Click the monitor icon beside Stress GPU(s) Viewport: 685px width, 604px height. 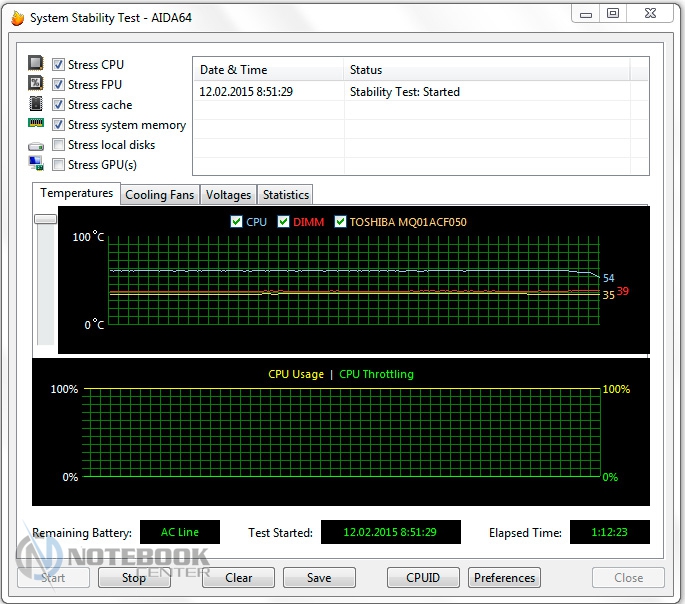[x=36, y=164]
